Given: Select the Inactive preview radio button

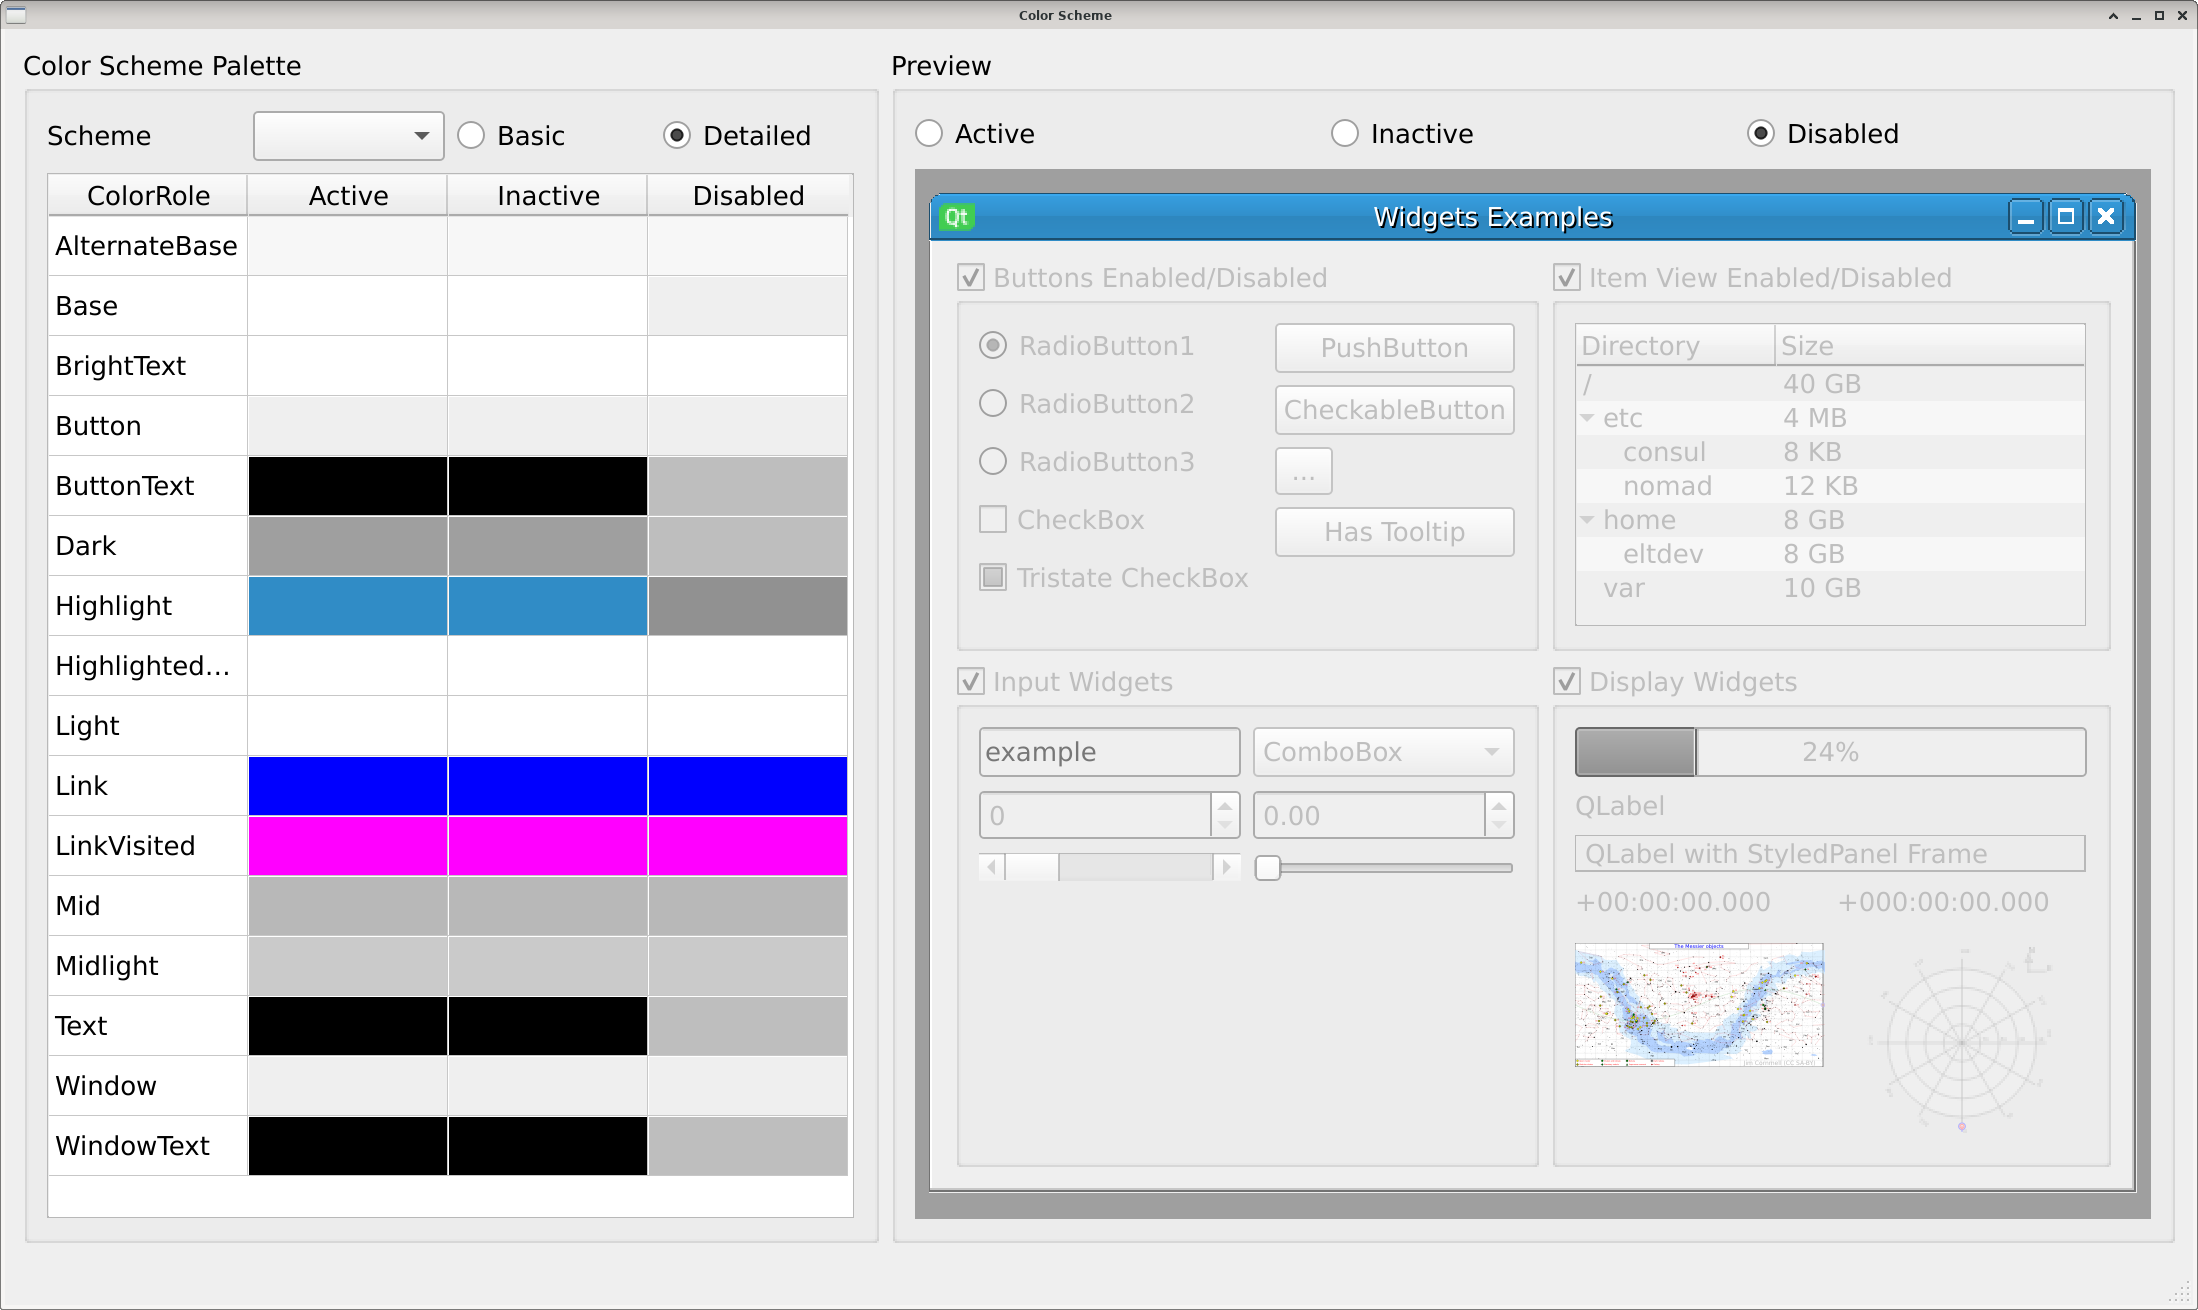Looking at the screenshot, I should (1345, 133).
